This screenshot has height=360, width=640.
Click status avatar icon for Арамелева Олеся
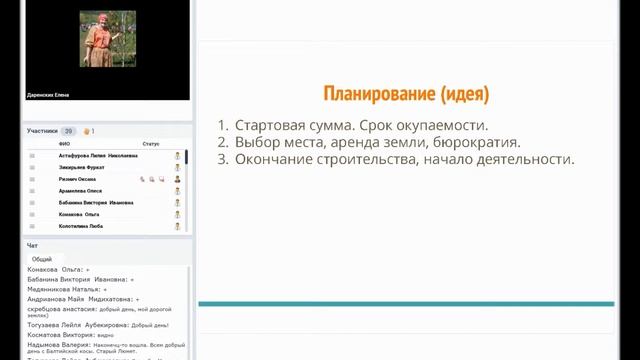[178, 191]
